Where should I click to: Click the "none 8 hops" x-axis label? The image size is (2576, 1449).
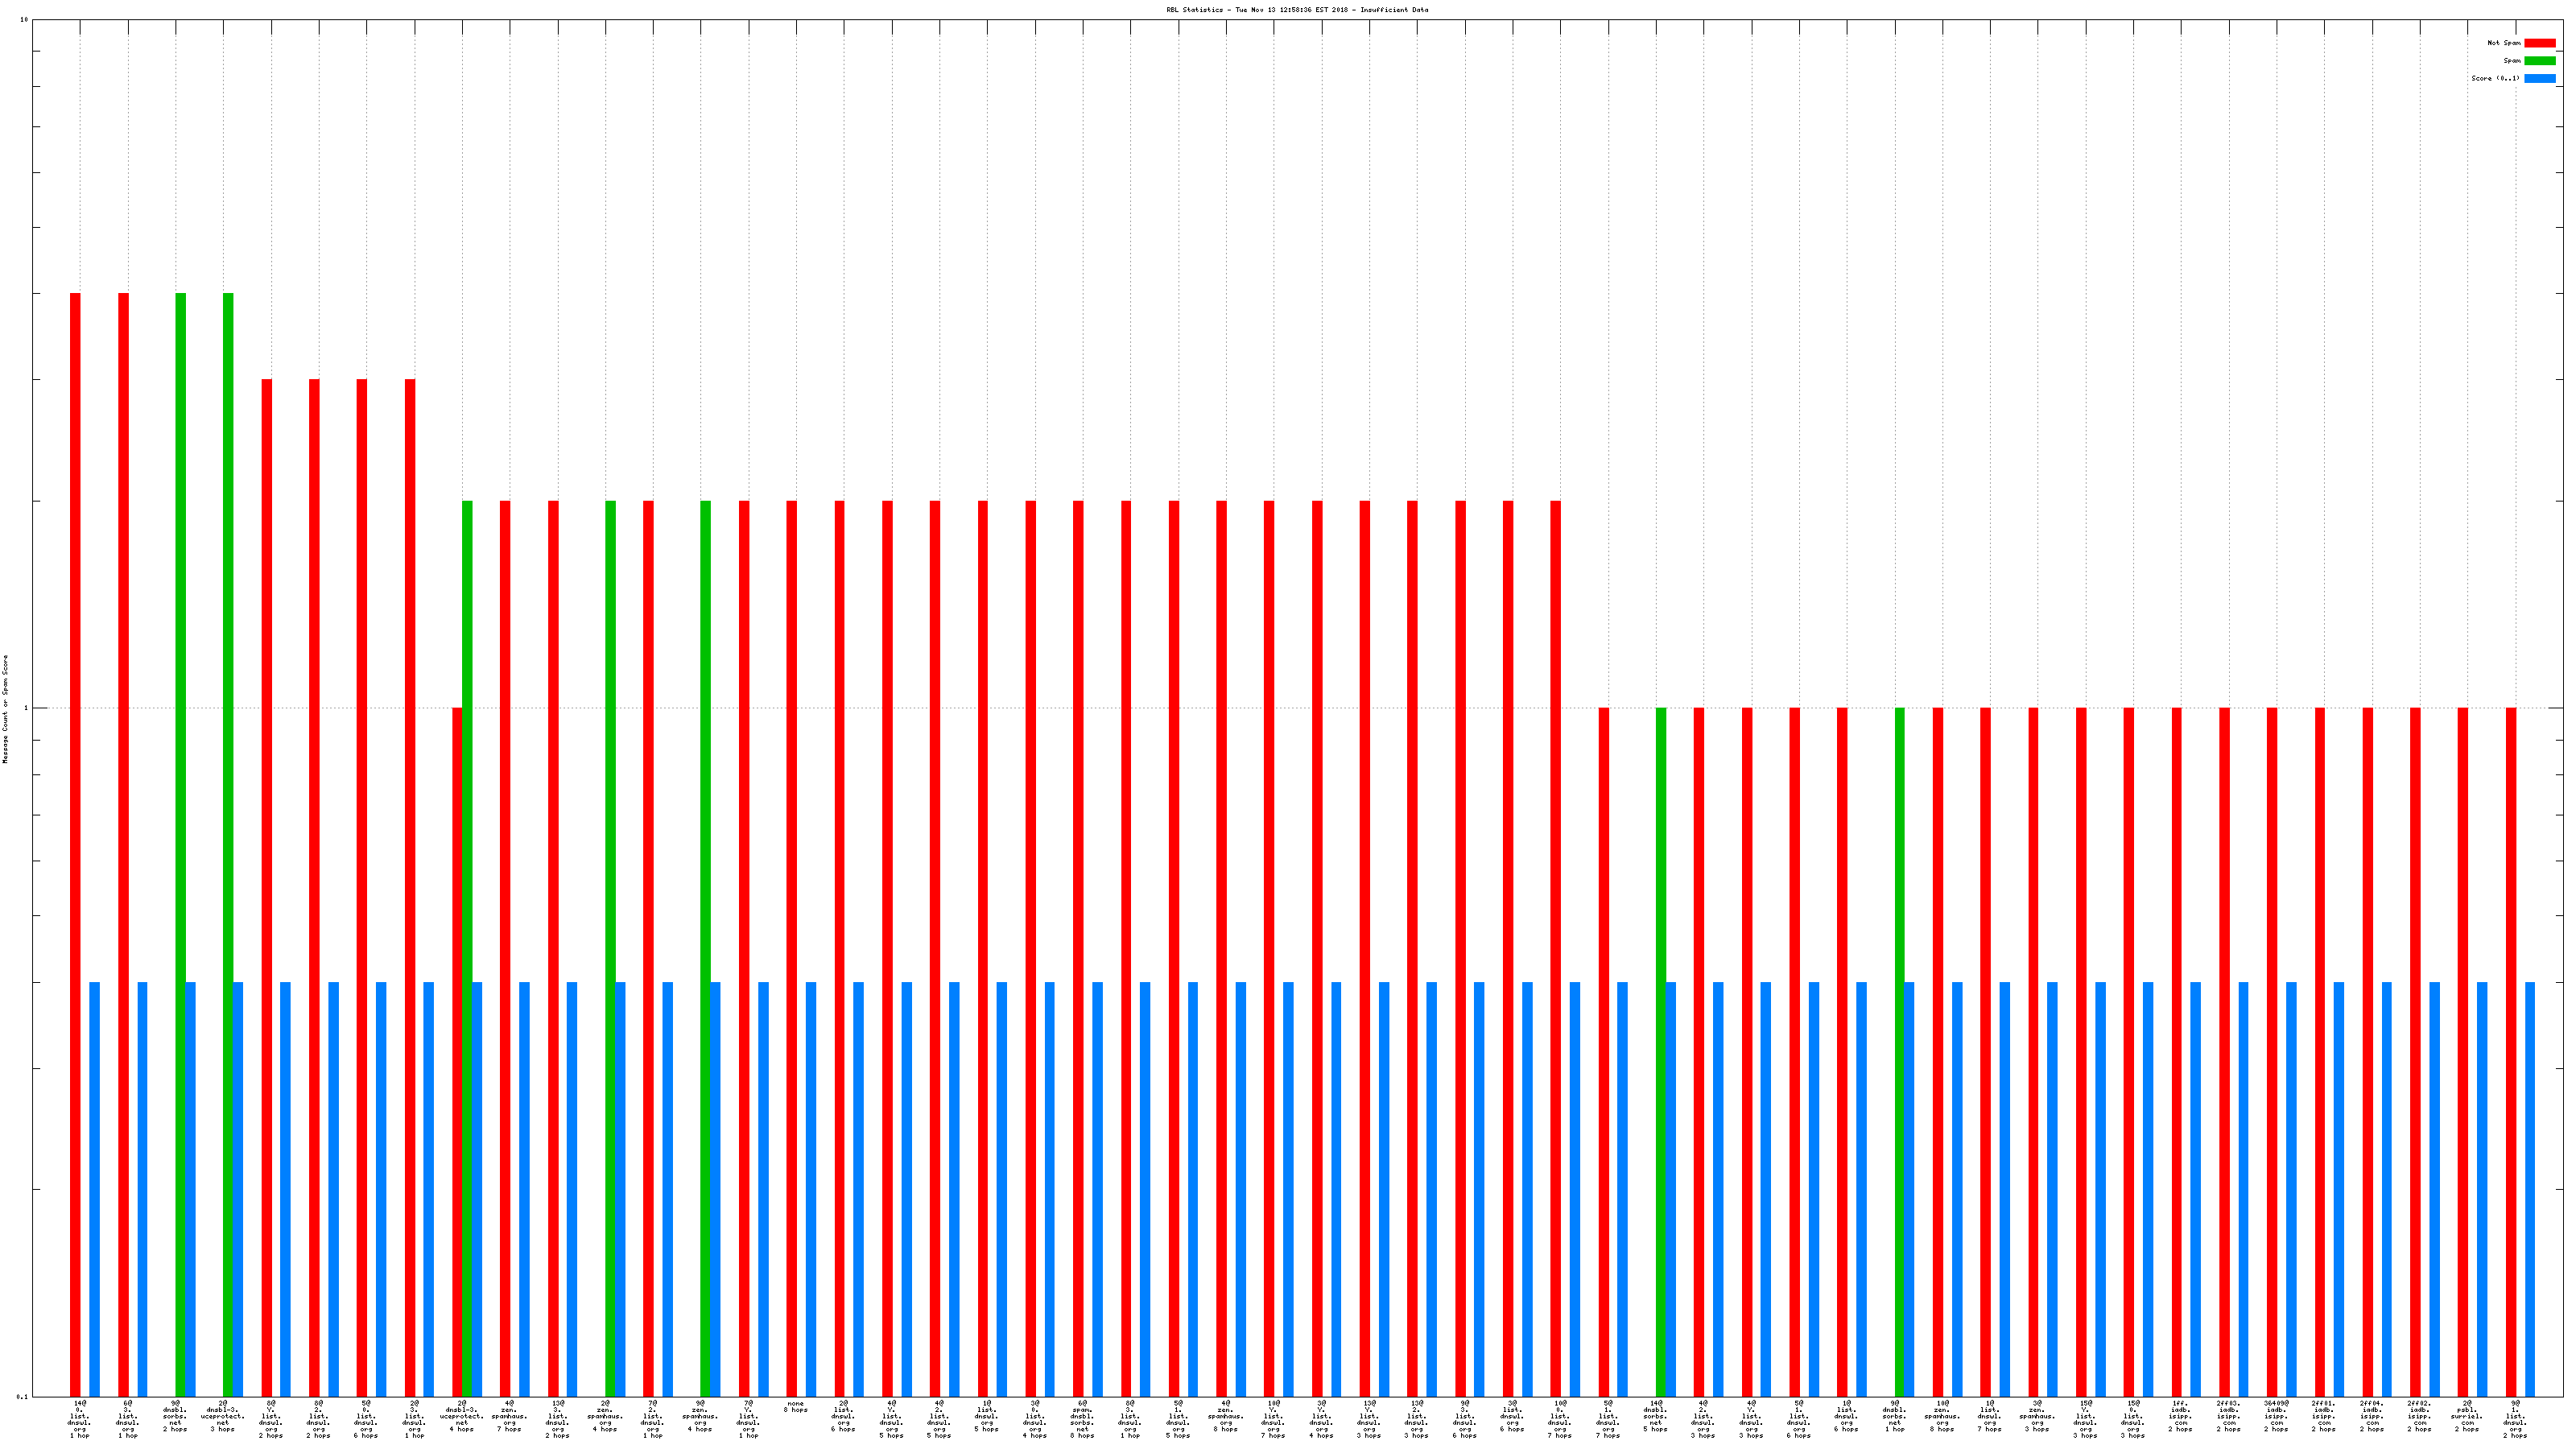pos(796,1407)
